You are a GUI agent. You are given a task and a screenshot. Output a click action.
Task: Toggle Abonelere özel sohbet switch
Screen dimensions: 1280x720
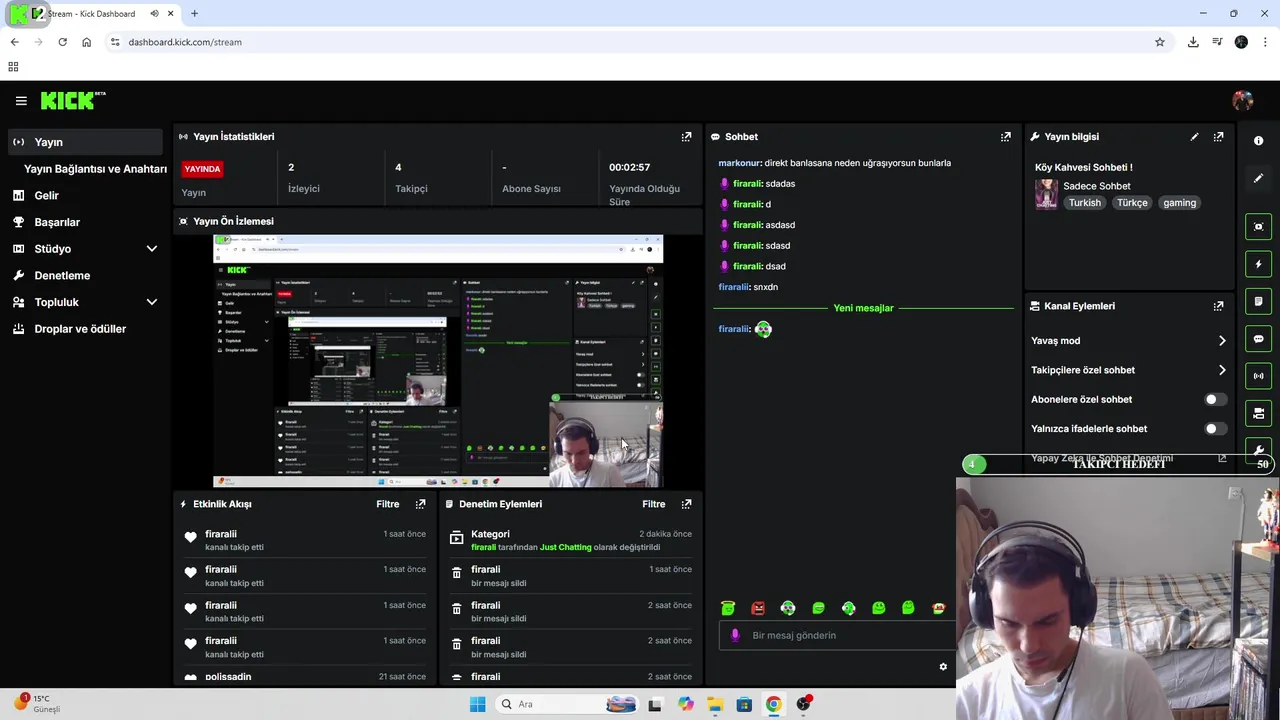1215,399
